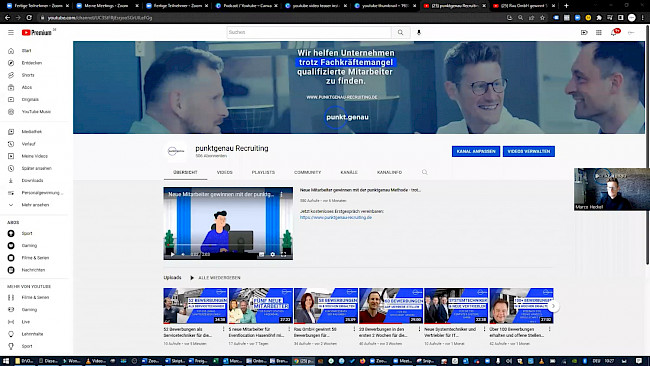
Task: Mute the featured video volume
Action: coord(183,255)
